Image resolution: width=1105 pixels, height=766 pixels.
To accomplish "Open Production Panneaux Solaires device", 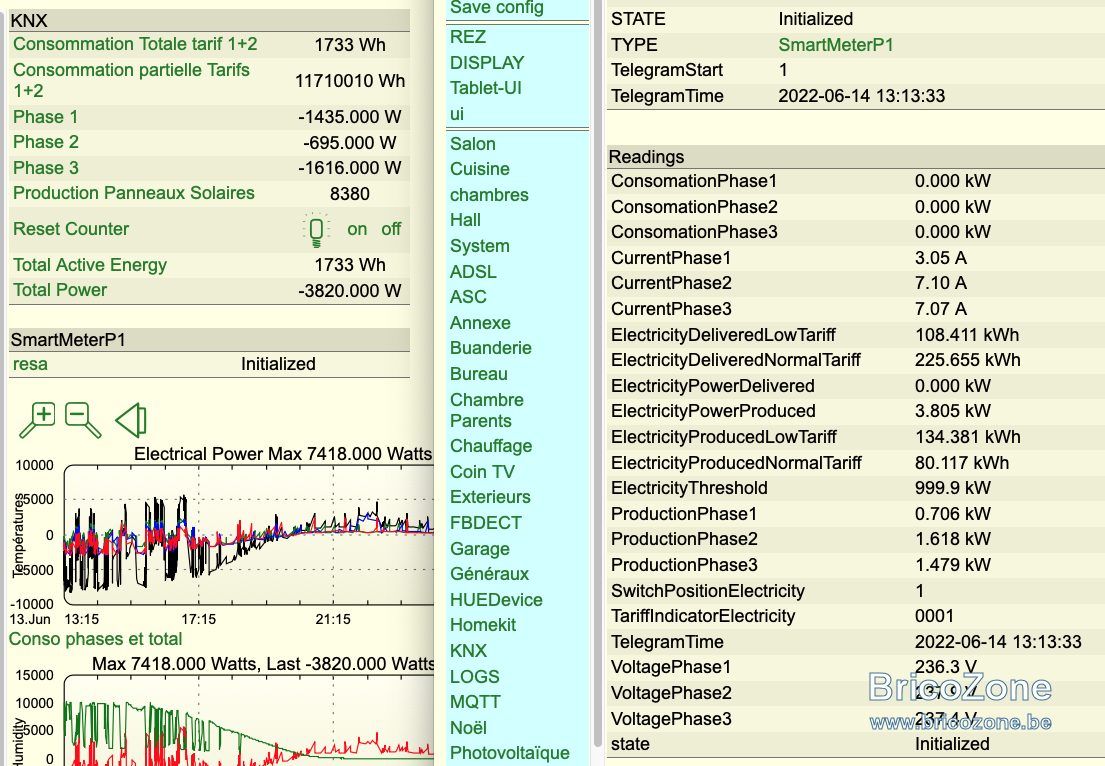I will tap(134, 193).
